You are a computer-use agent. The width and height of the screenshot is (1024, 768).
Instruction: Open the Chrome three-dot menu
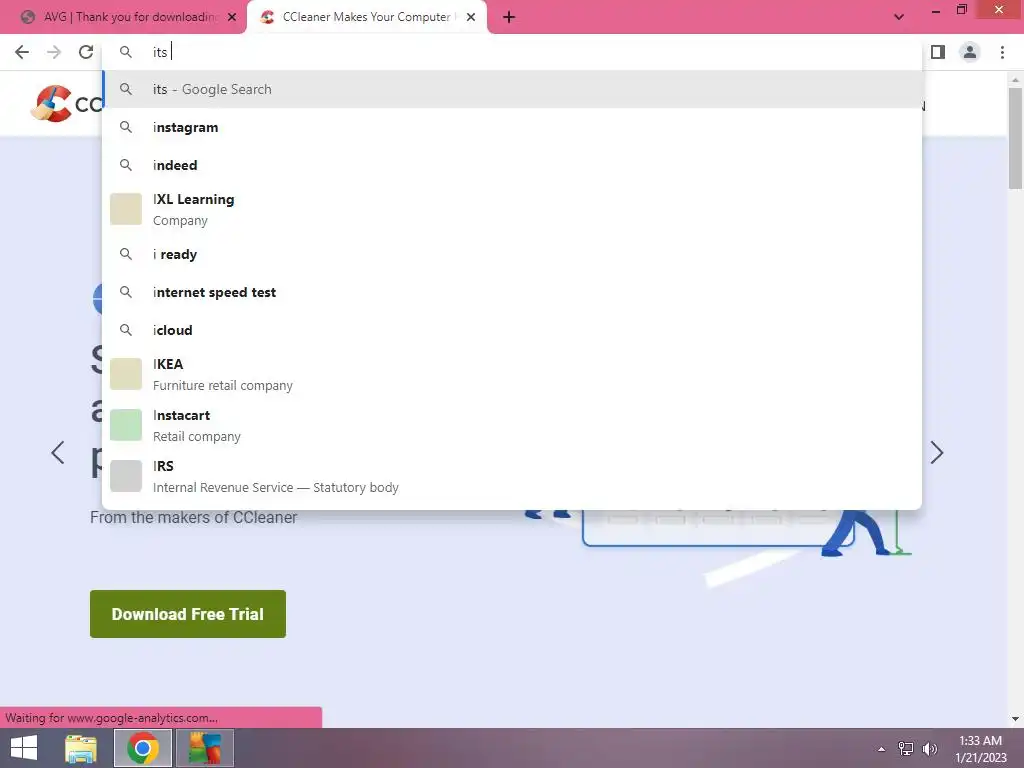(x=1002, y=52)
